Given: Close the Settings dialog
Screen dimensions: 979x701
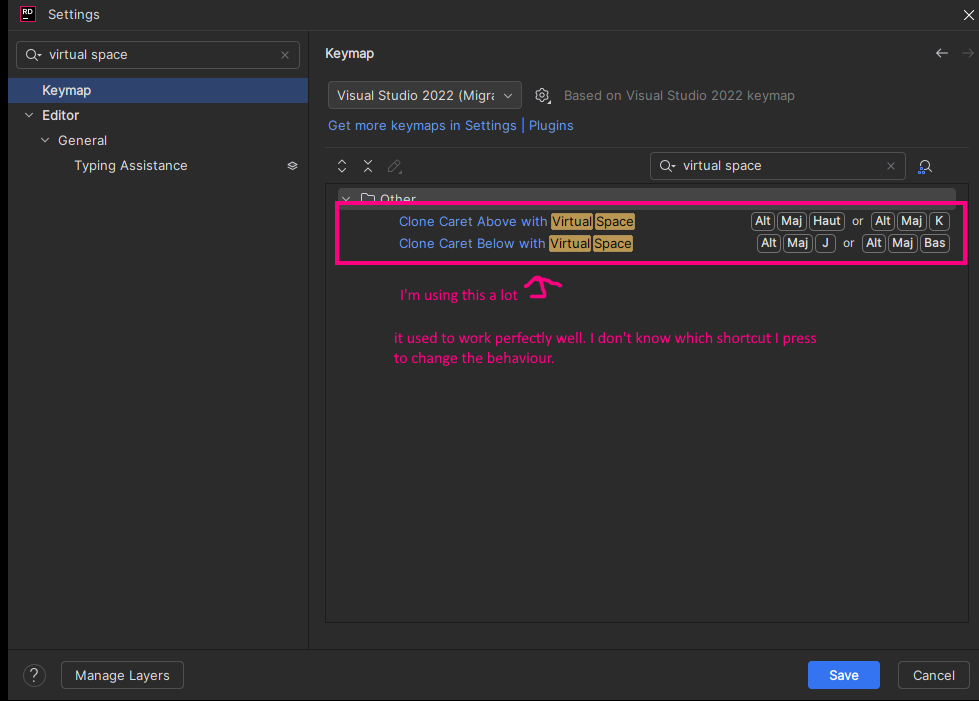Looking at the screenshot, I should (x=968, y=14).
